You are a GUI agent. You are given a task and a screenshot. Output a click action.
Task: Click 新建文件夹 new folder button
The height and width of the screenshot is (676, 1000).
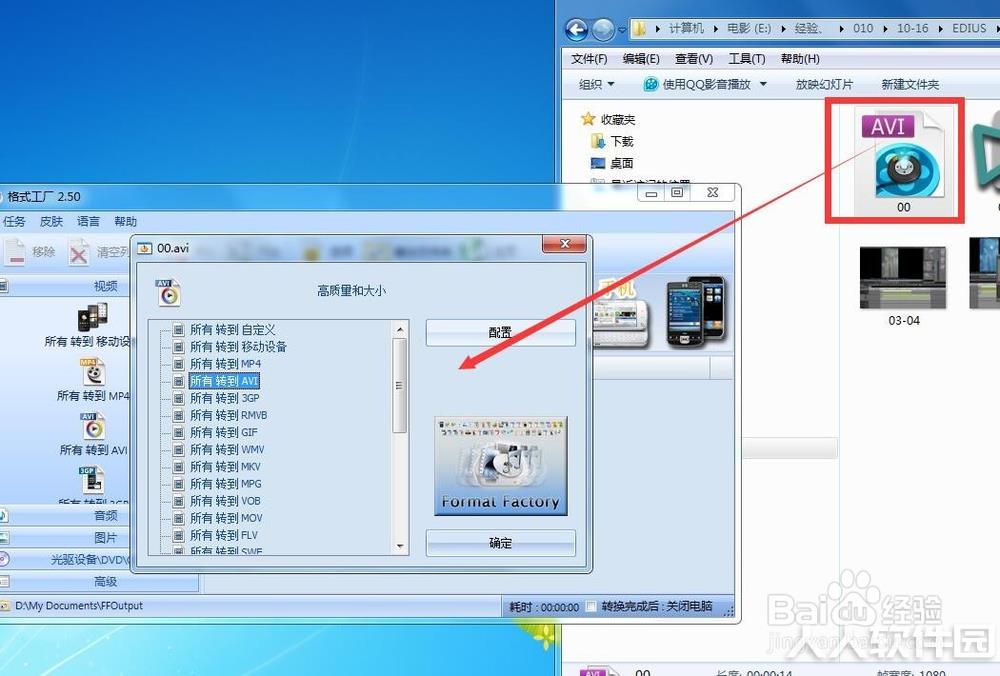tap(910, 84)
